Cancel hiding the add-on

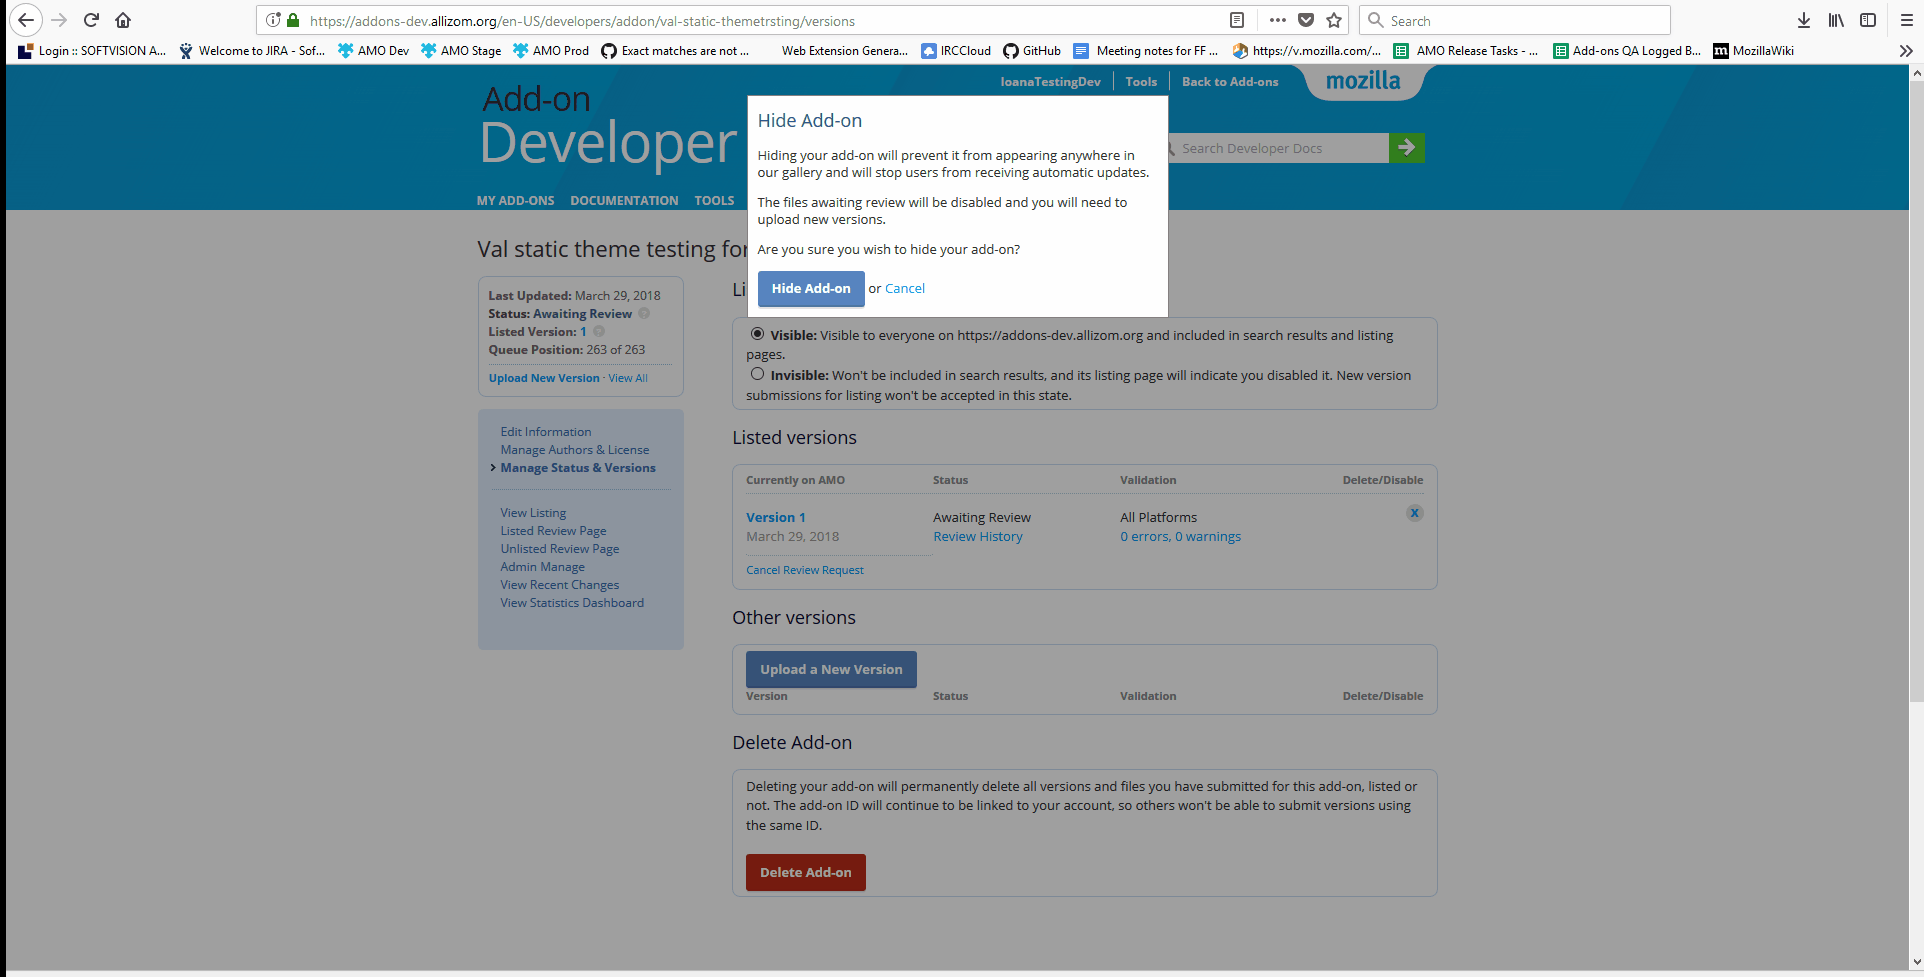click(904, 288)
